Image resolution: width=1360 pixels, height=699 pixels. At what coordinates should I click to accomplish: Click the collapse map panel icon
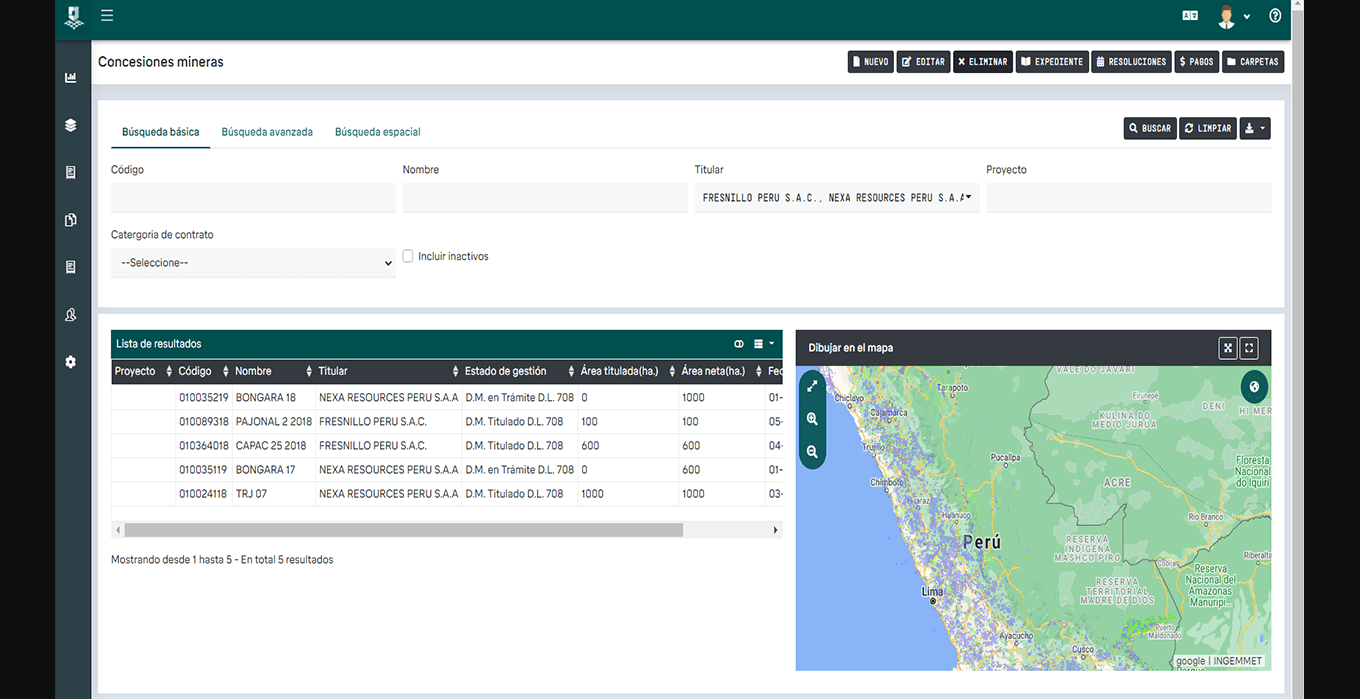tap(1228, 348)
